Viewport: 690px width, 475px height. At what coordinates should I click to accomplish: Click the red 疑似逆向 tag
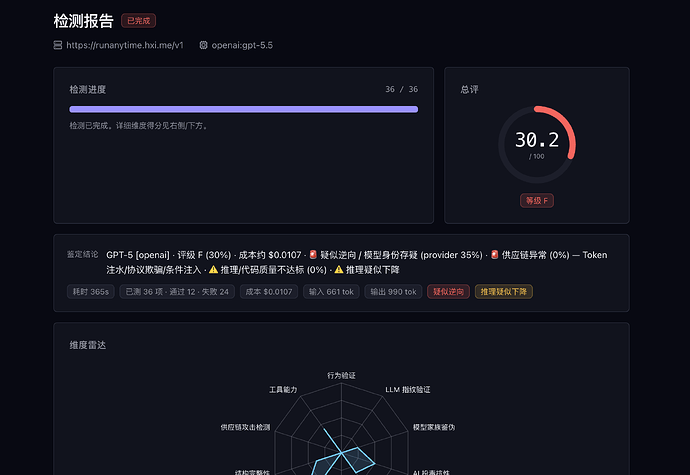pyautogui.click(x=448, y=292)
